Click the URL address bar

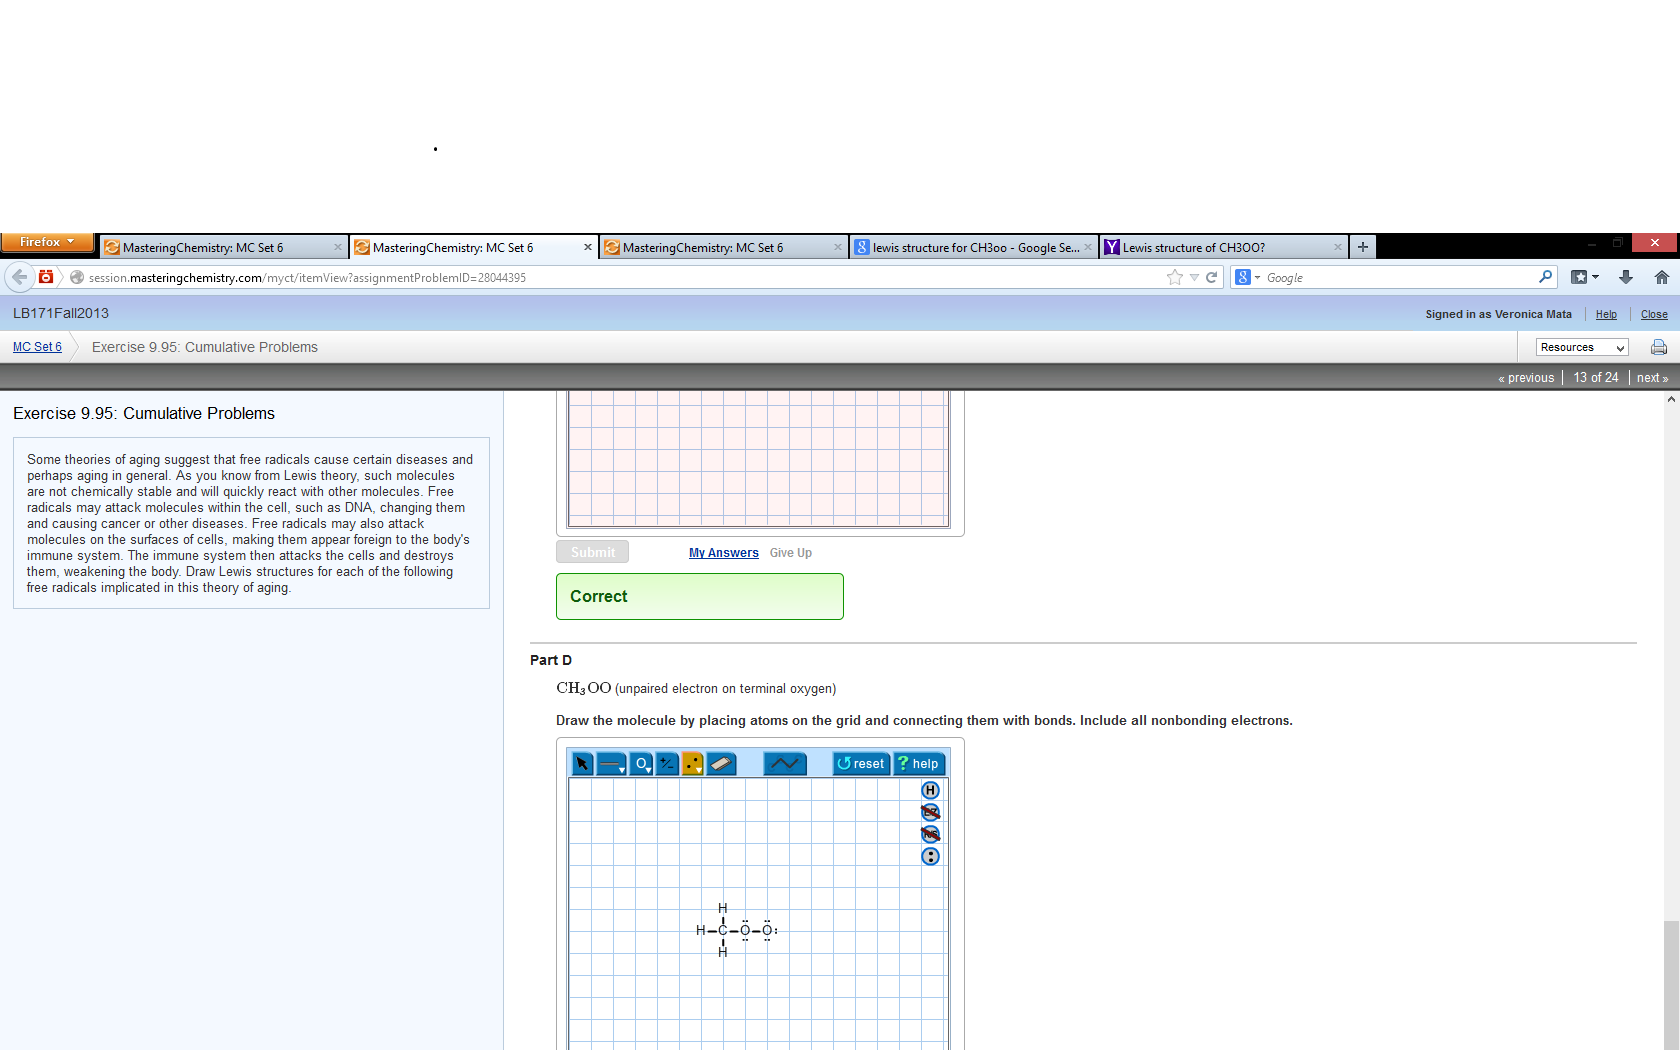pyautogui.click(x=620, y=277)
